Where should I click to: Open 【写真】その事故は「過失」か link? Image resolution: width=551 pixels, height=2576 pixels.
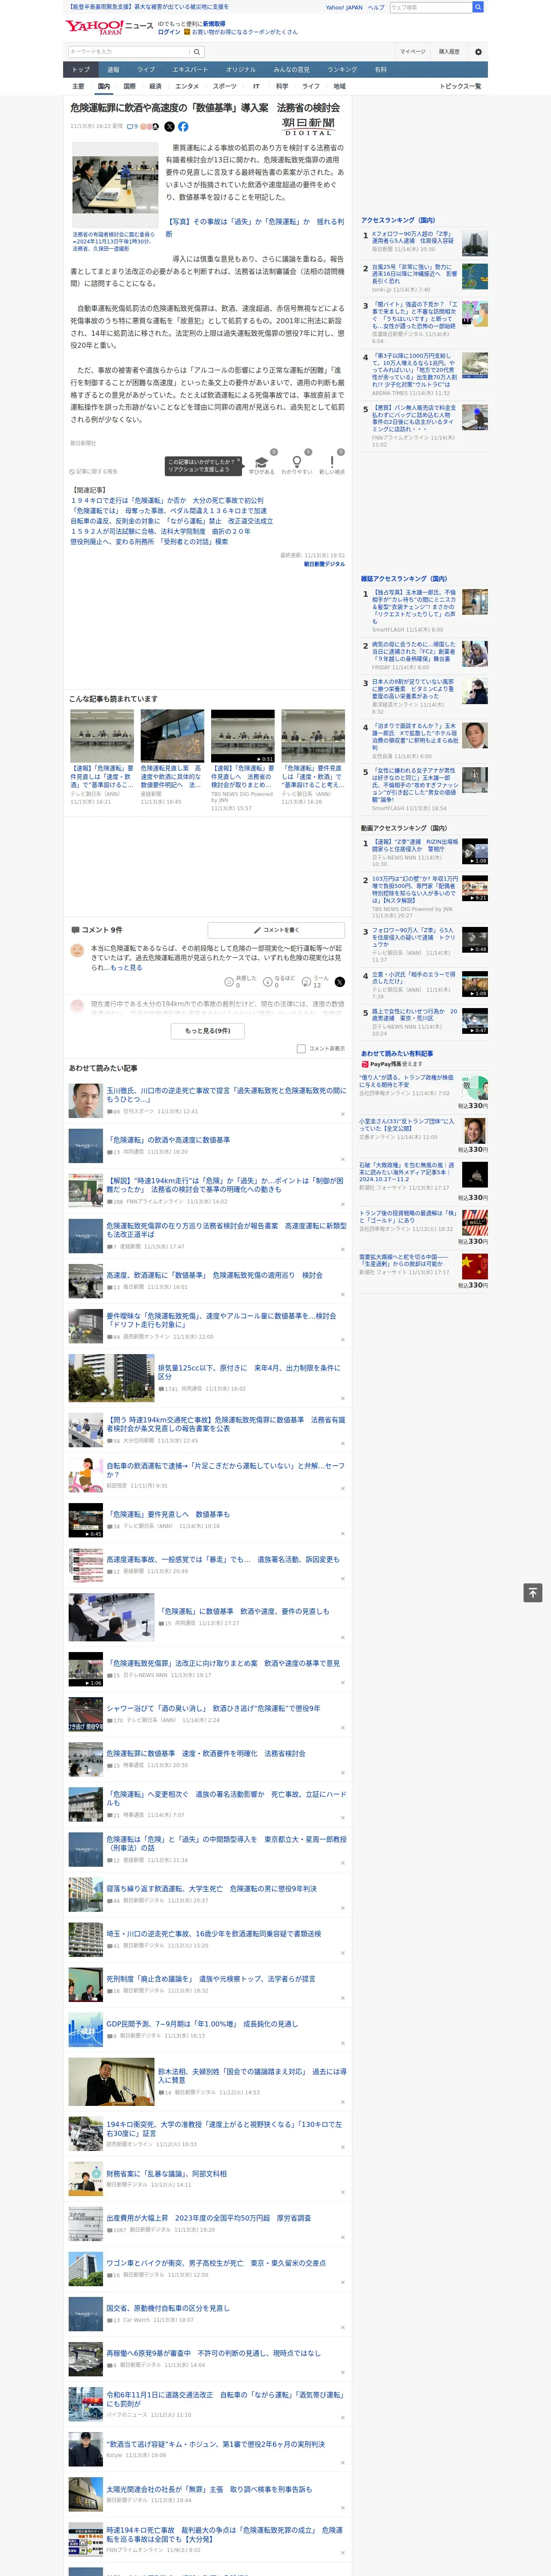pos(254,227)
